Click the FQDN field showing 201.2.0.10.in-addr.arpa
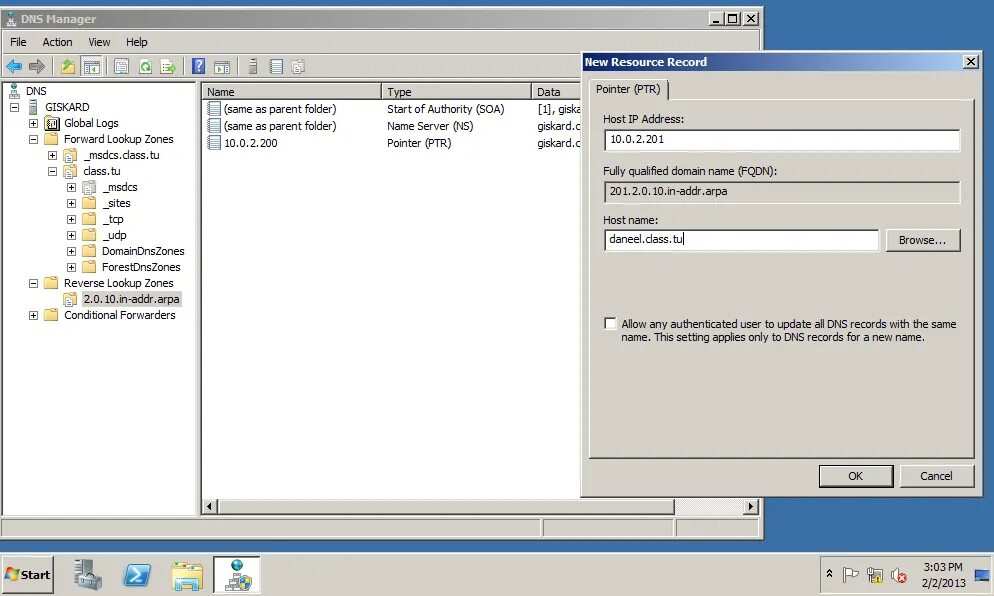 point(782,191)
